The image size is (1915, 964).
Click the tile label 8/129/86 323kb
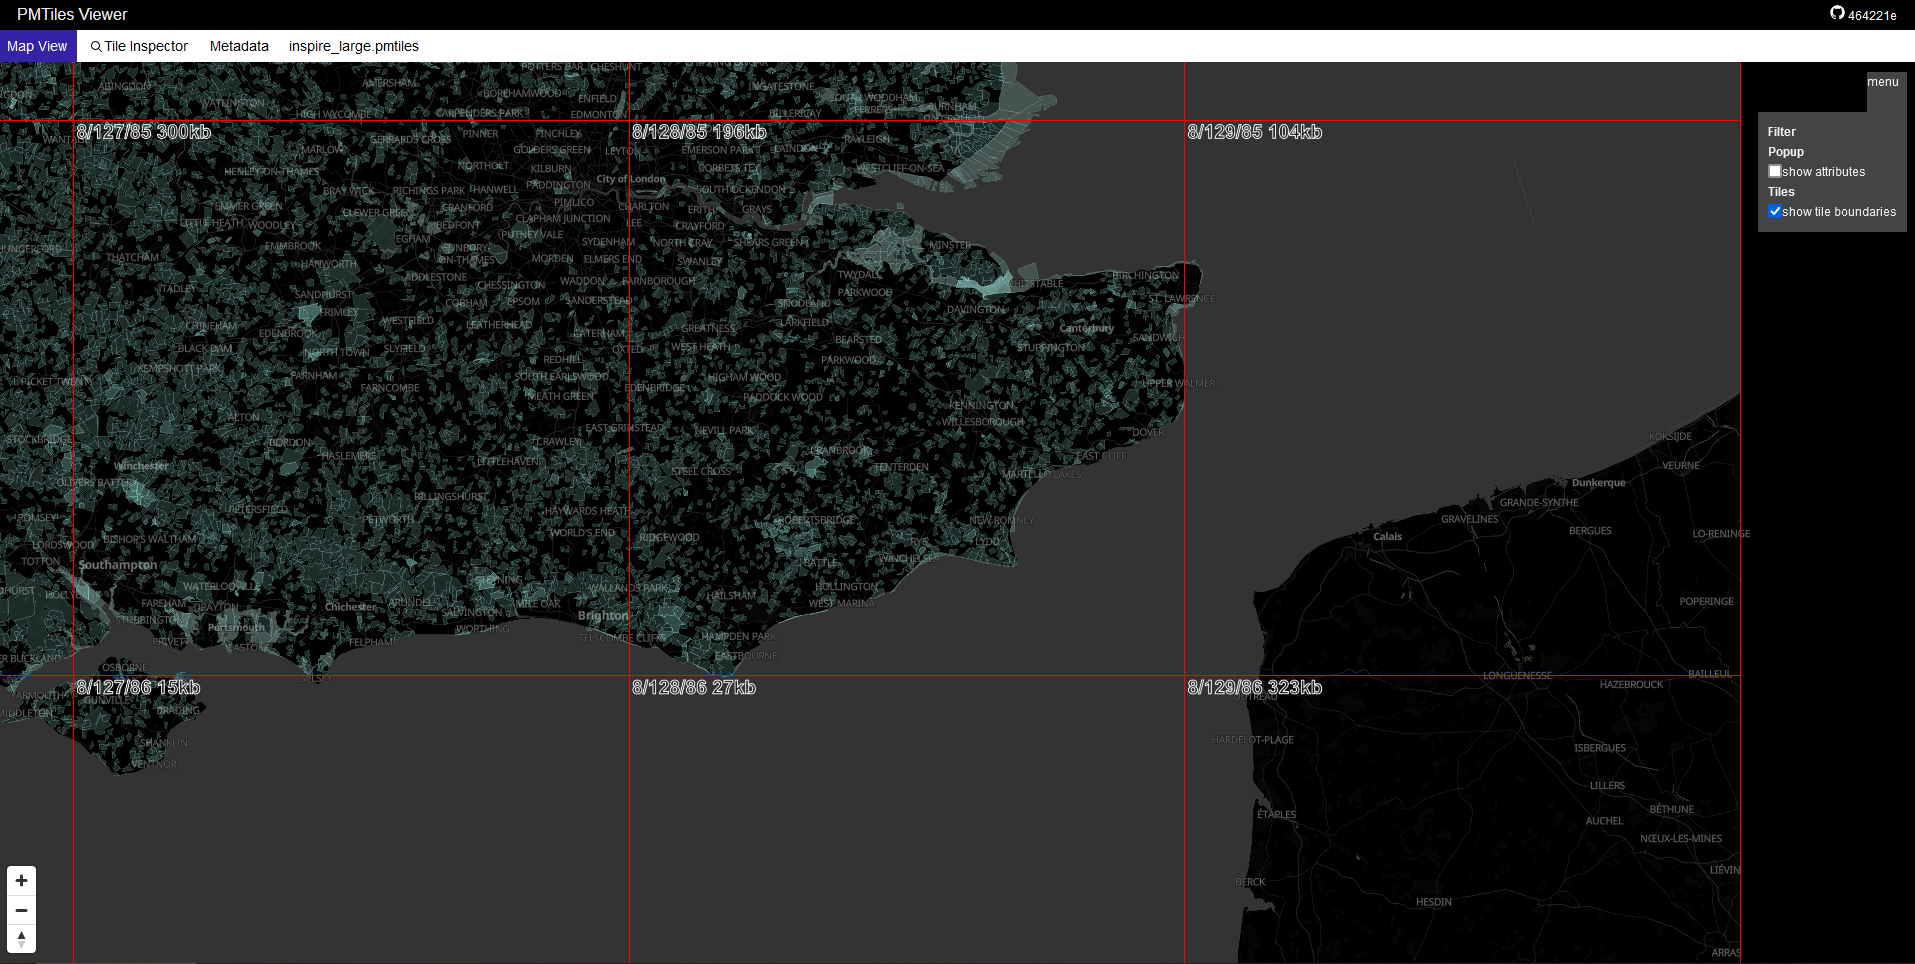1254,688
